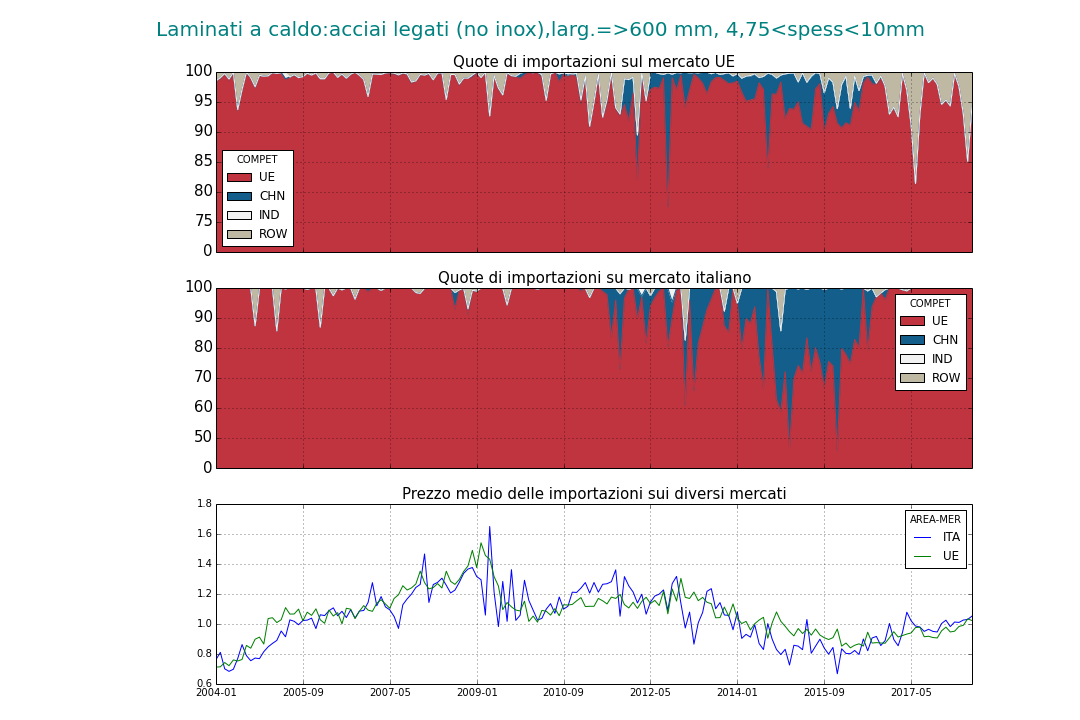Image resolution: width=1080 pixels, height=720 pixels.
Task: Click the AREA-MER legend heading
Action: (x=935, y=520)
